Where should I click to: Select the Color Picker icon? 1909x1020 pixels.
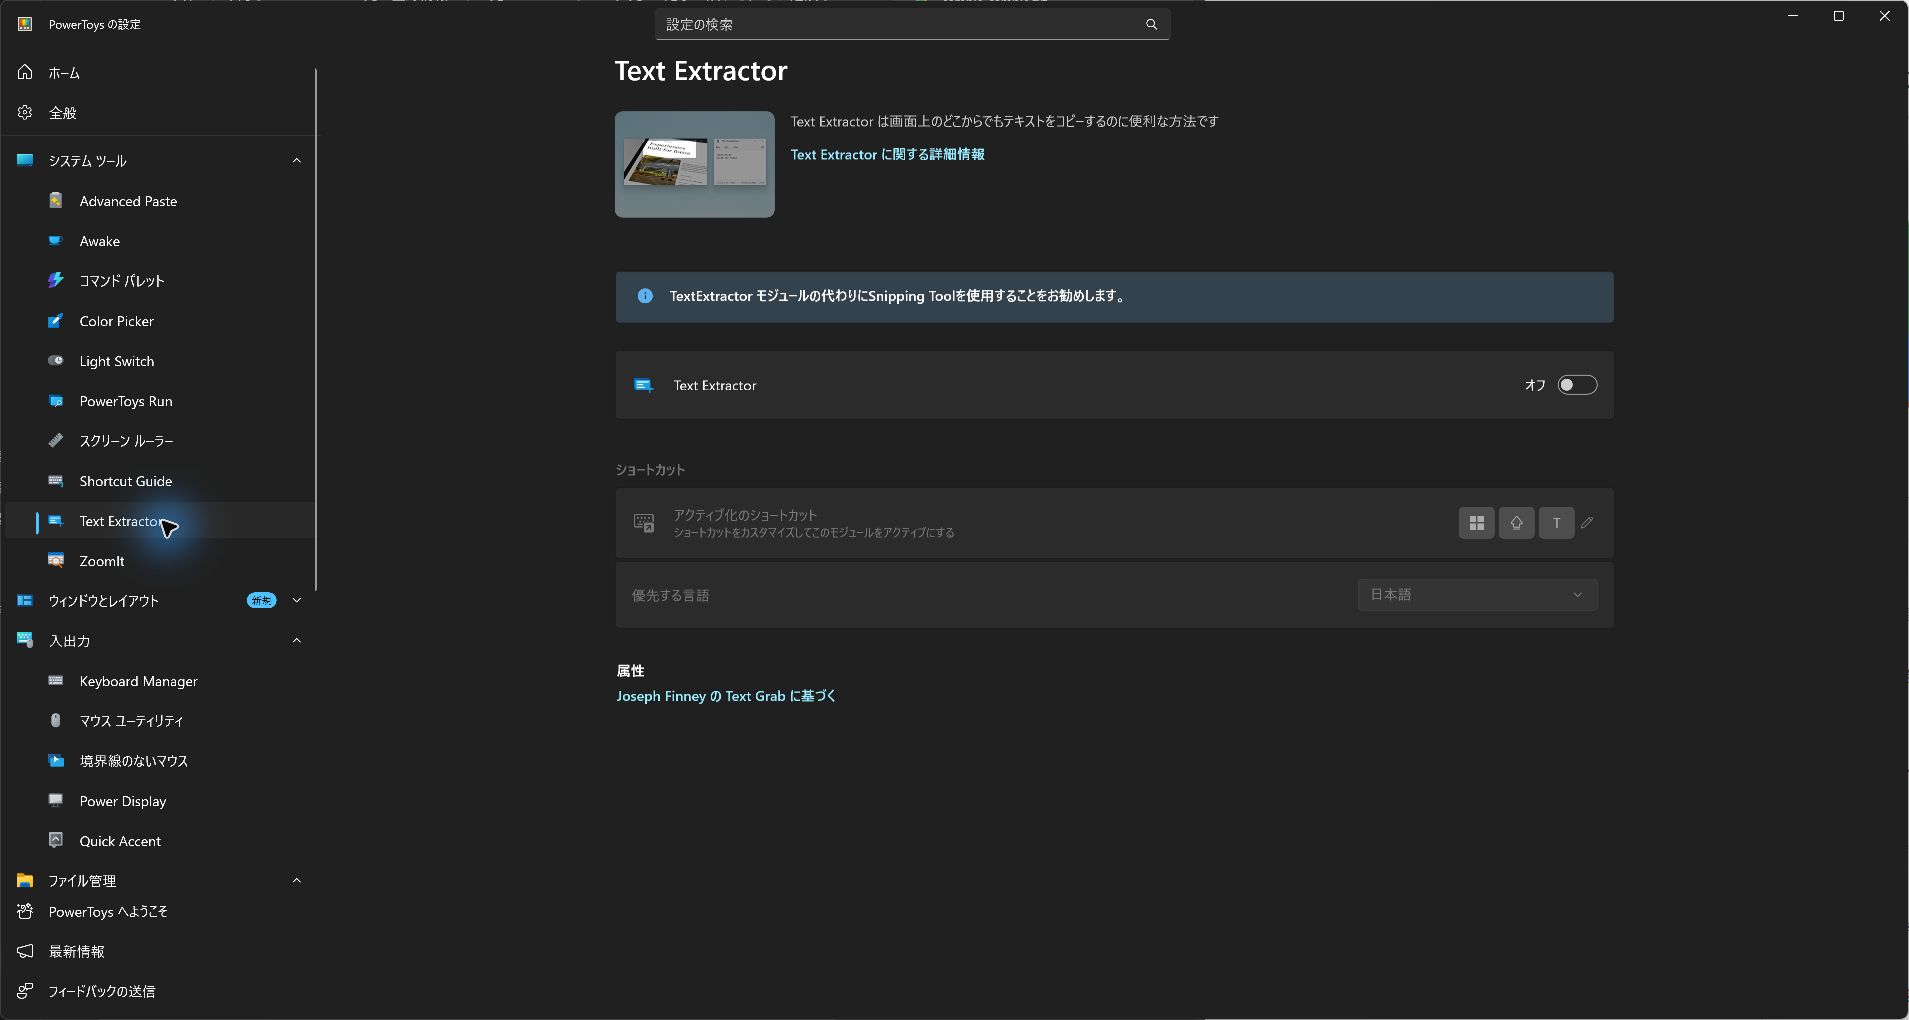(x=56, y=320)
